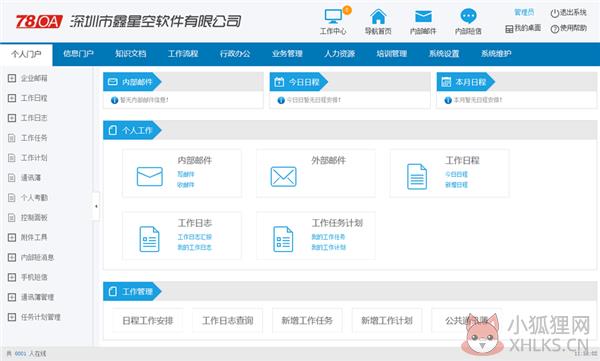600x361 pixels.
Task: Expand 企业邮箱 tree node
Action: coord(12,78)
